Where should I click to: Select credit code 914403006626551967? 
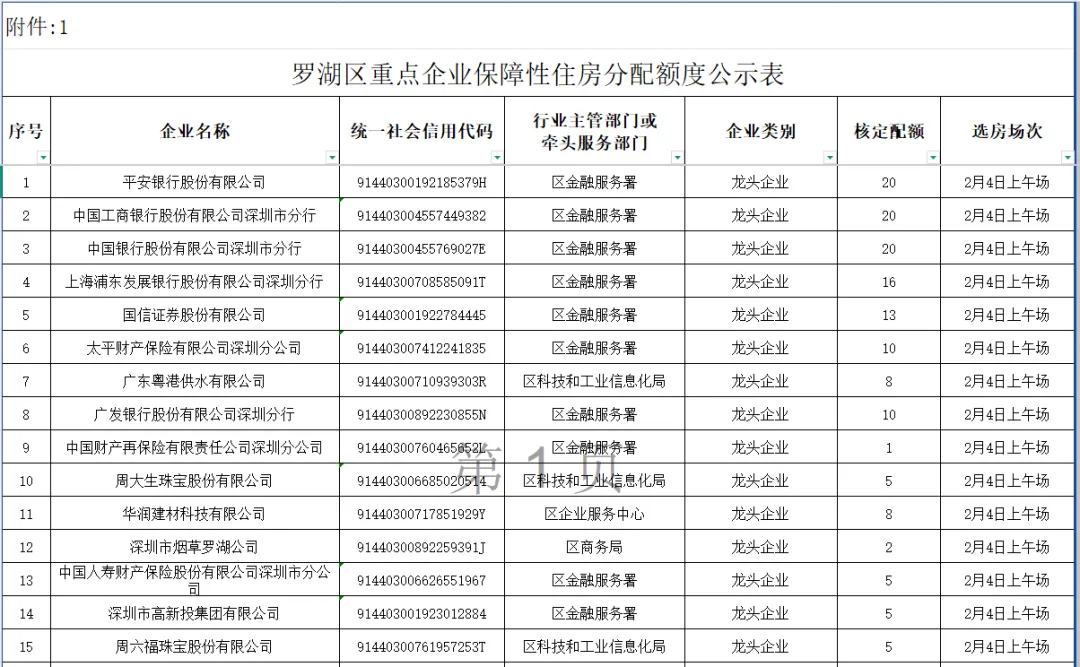tap(422, 580)
